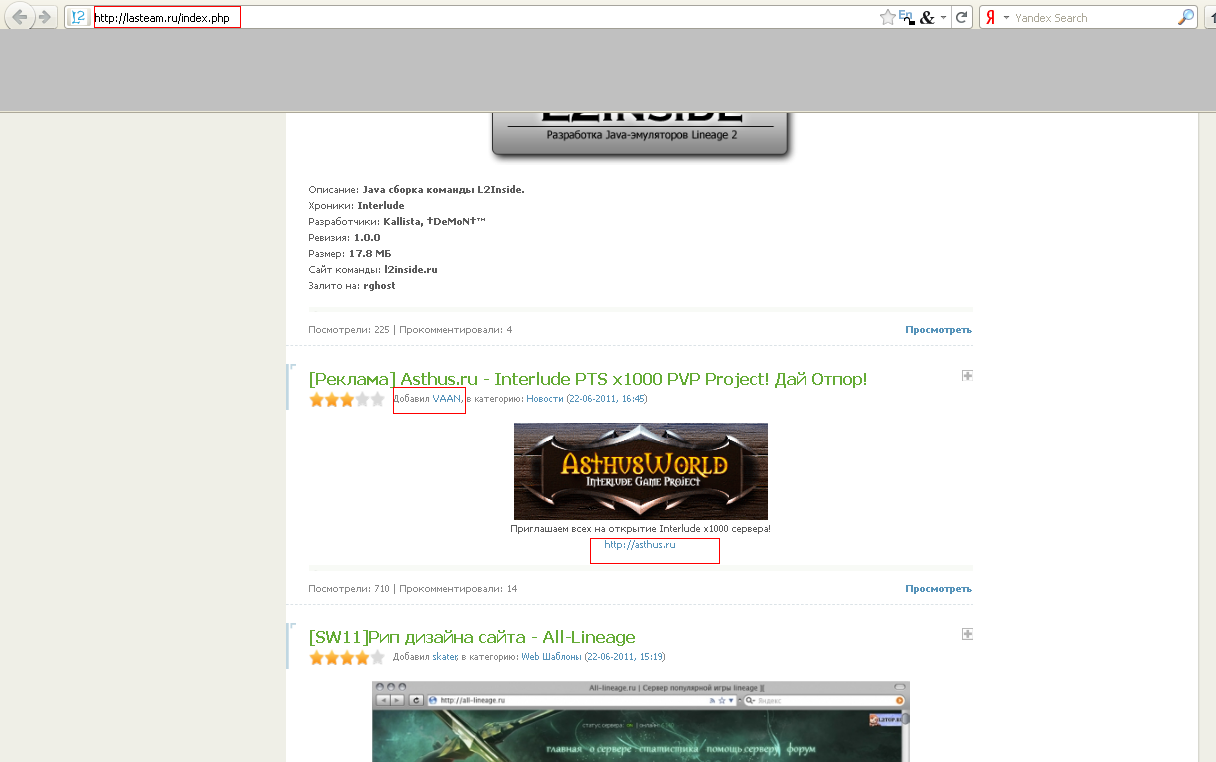This screenshot has height=762, width=1216.
Task: Follow the http://asthus.ru link
Action: 640,545
